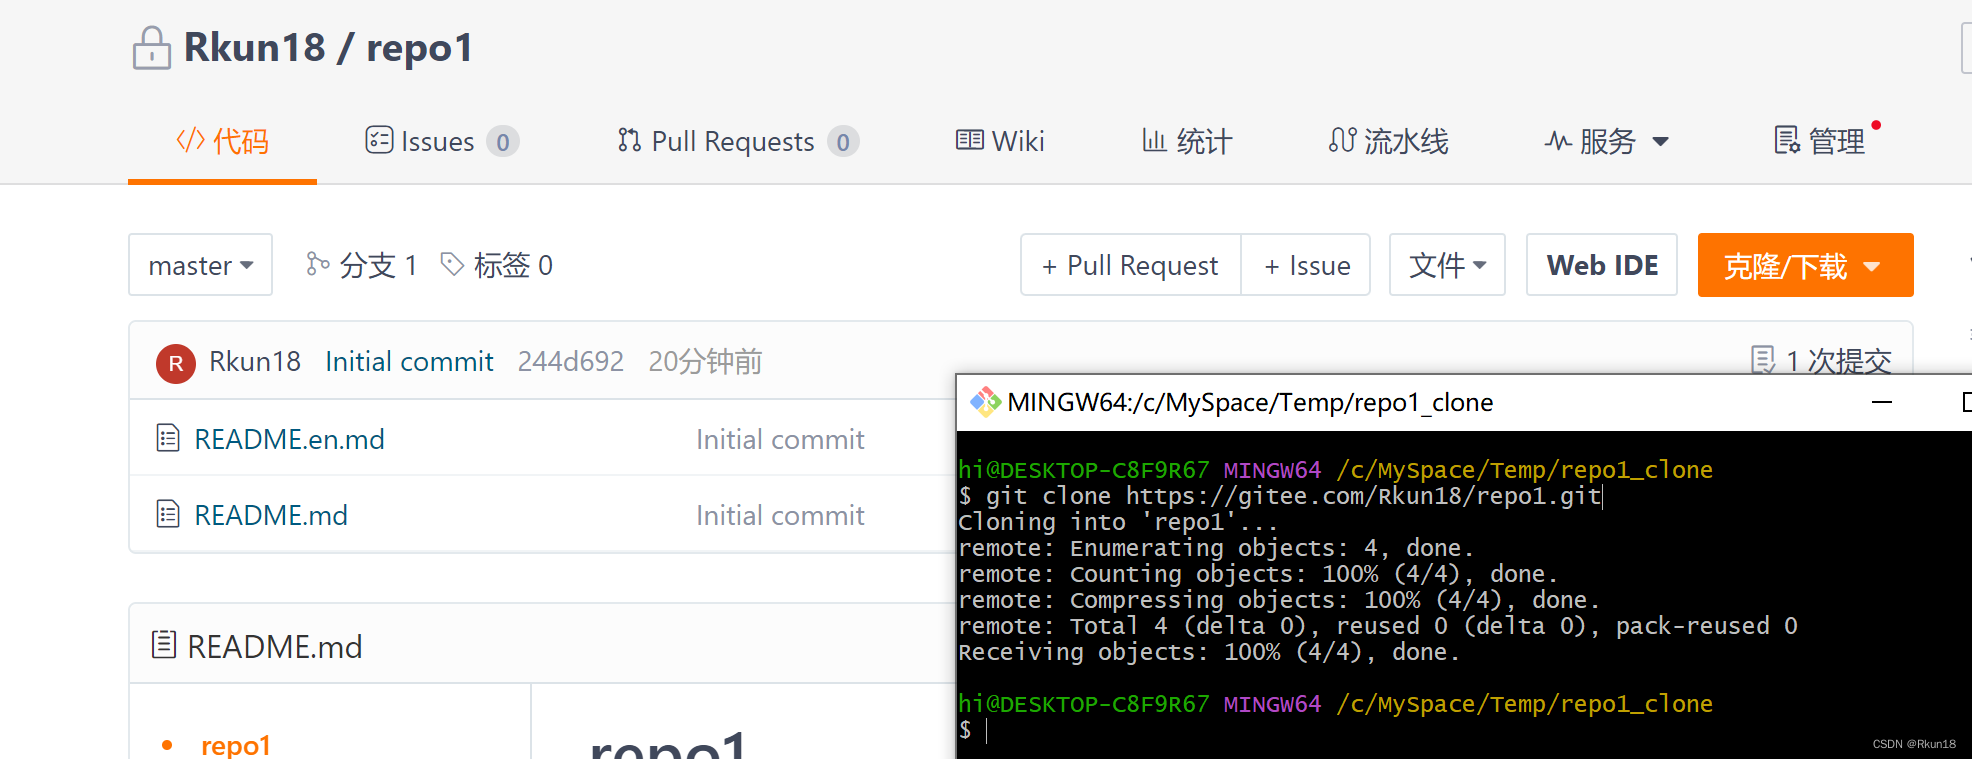1972x759 pixels.
Task: Click the tag icon next to 标签
Action: (452, 264)
